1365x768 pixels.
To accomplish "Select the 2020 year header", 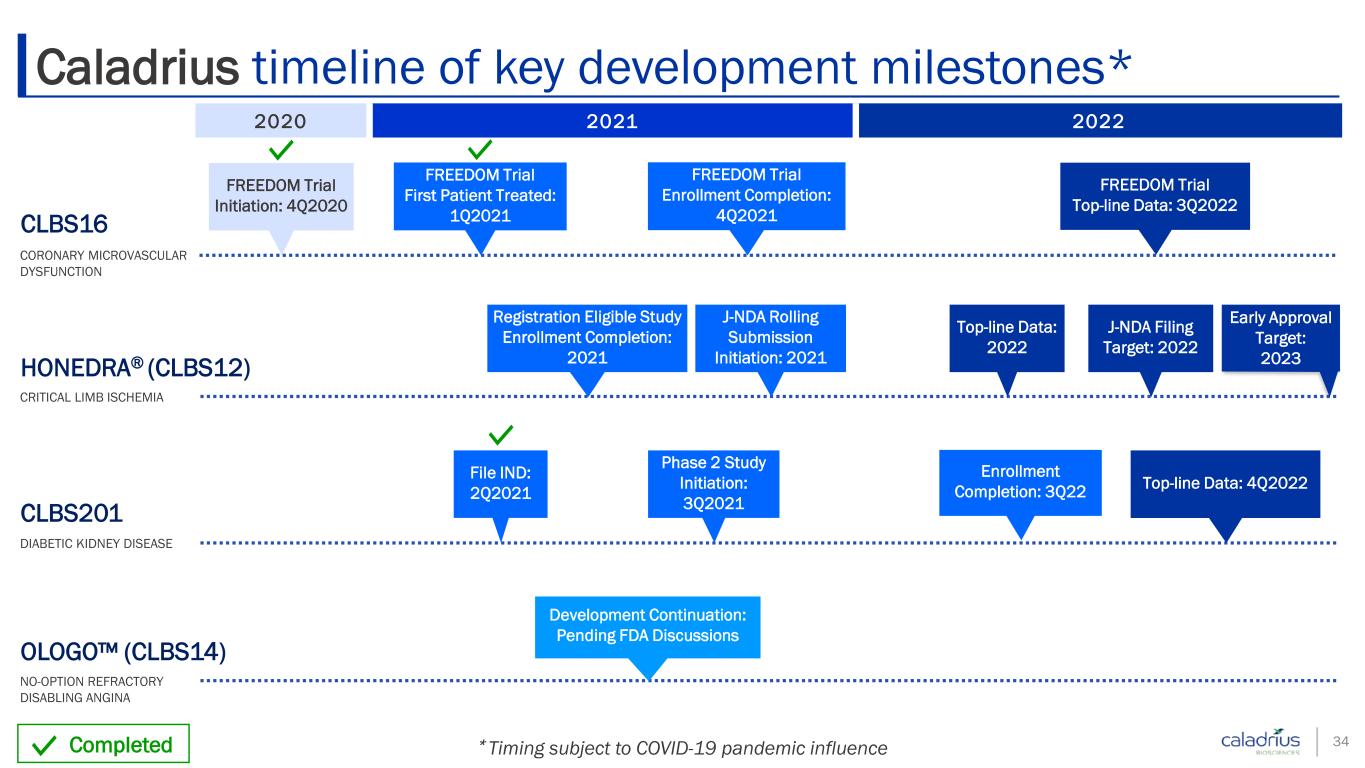I will 280,122.
